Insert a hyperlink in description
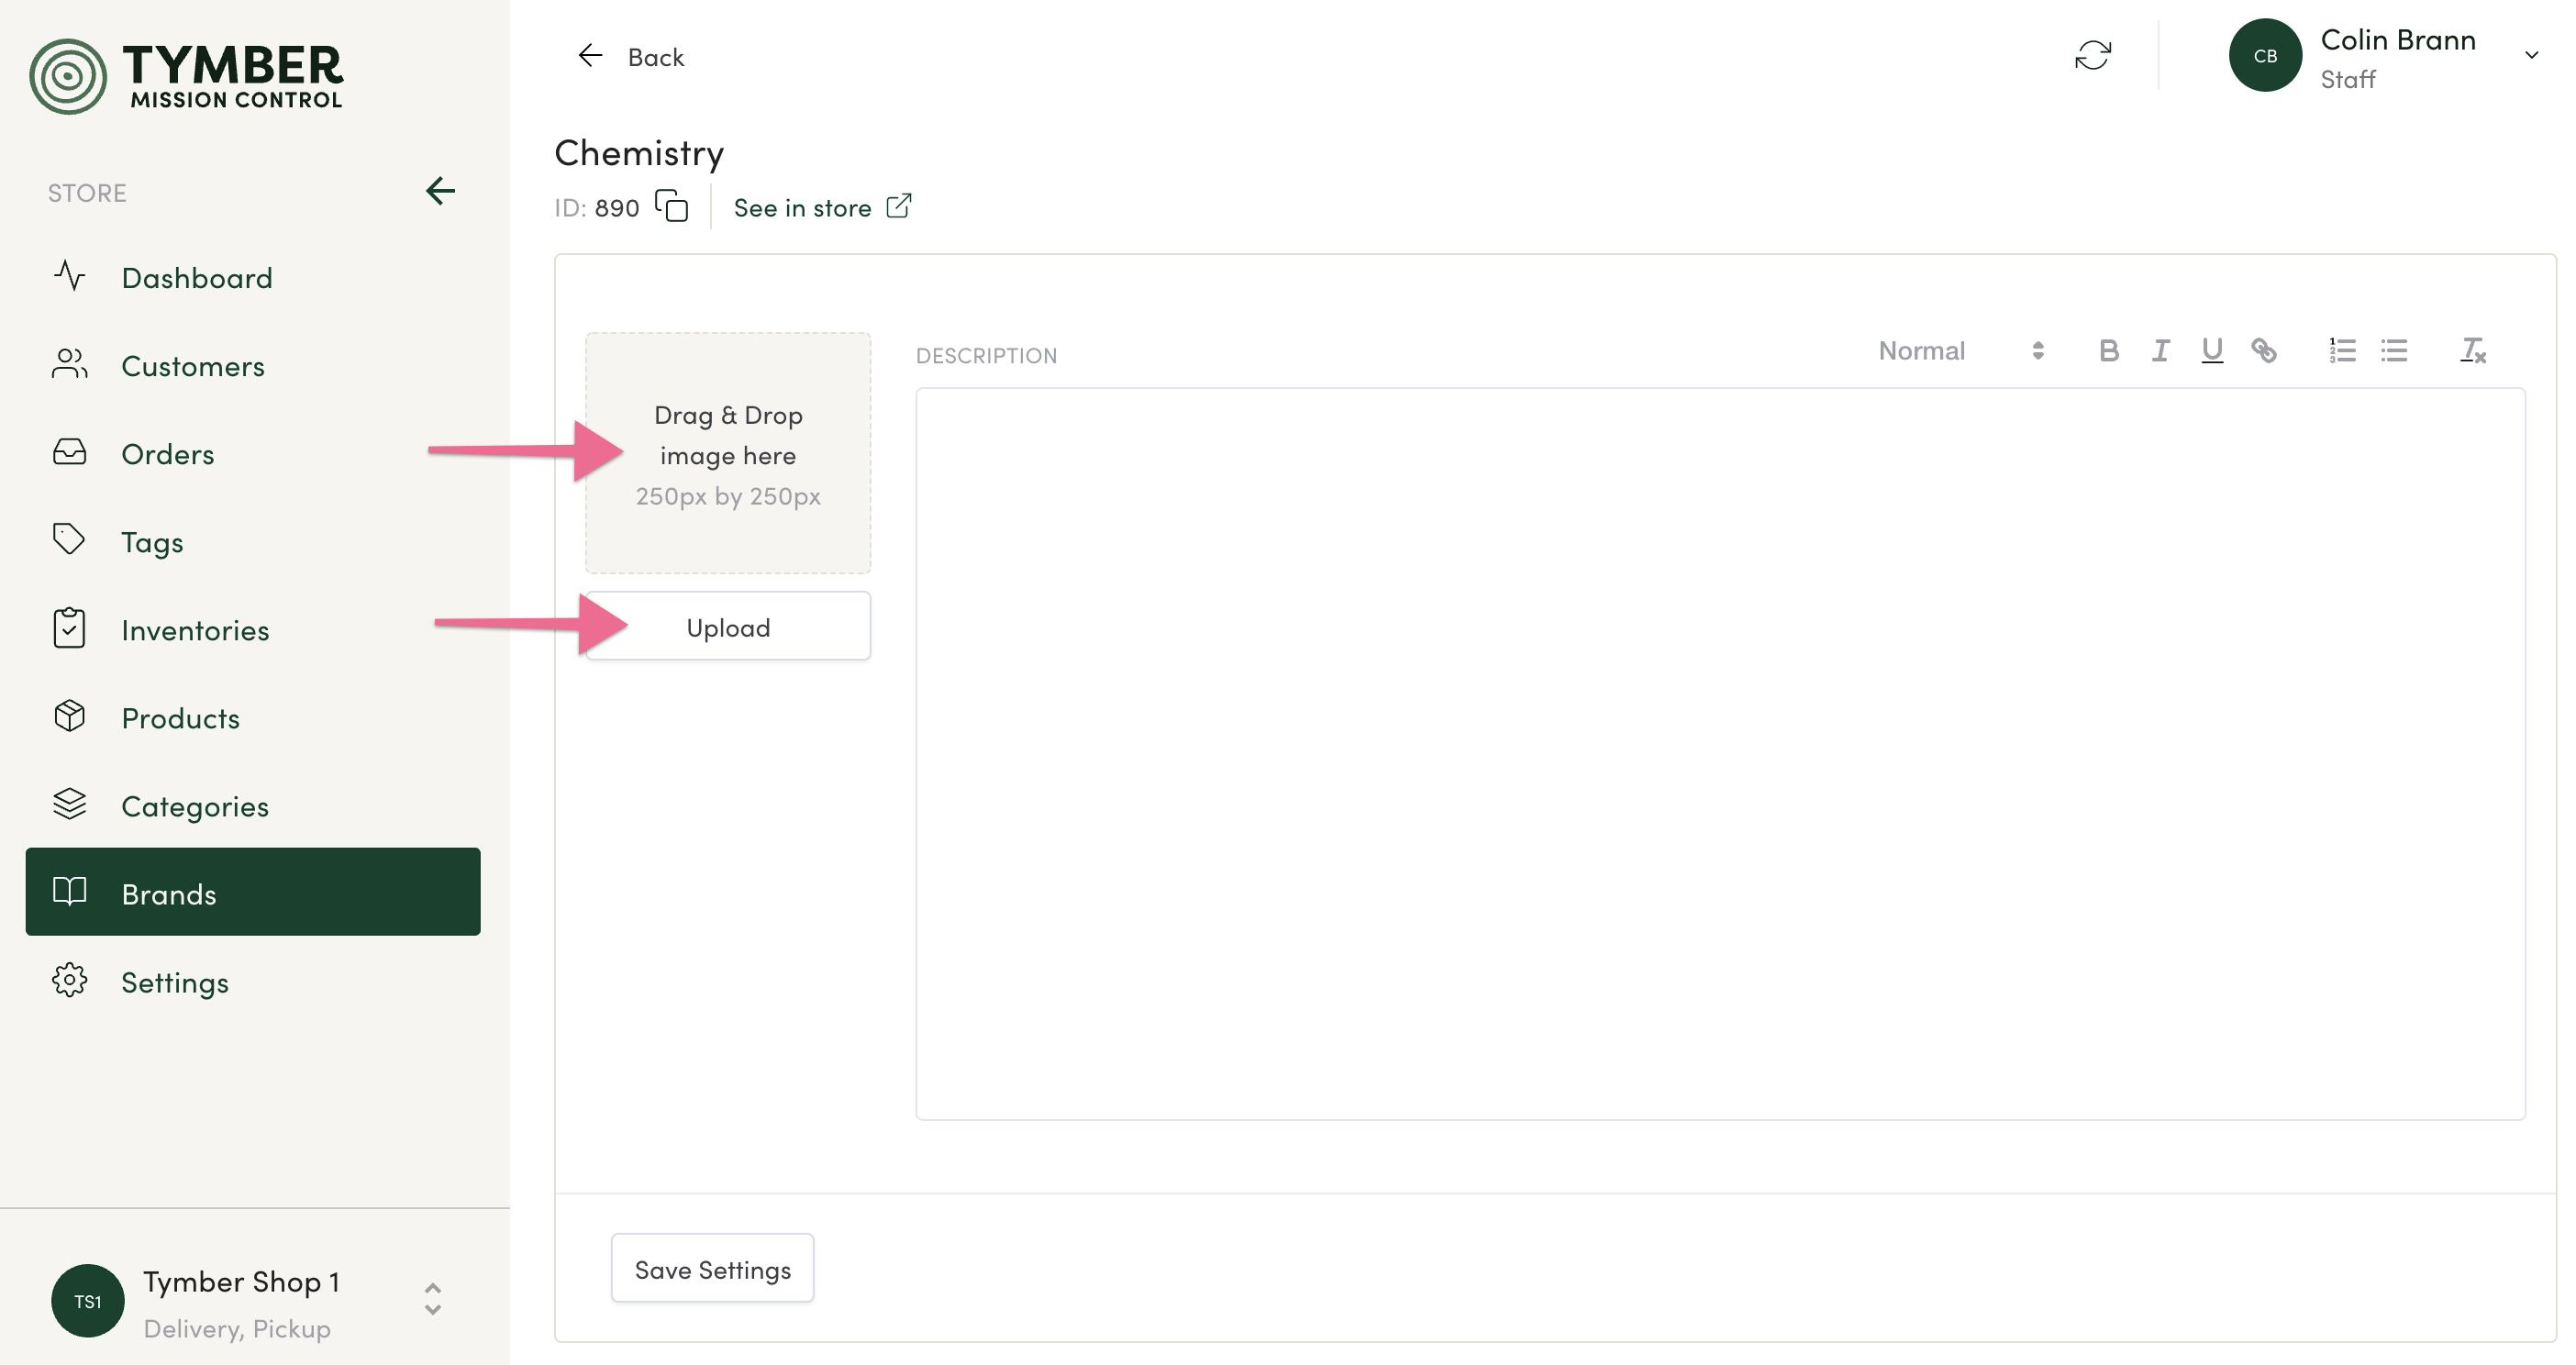The image size is (2576, 1365). 2264,351
